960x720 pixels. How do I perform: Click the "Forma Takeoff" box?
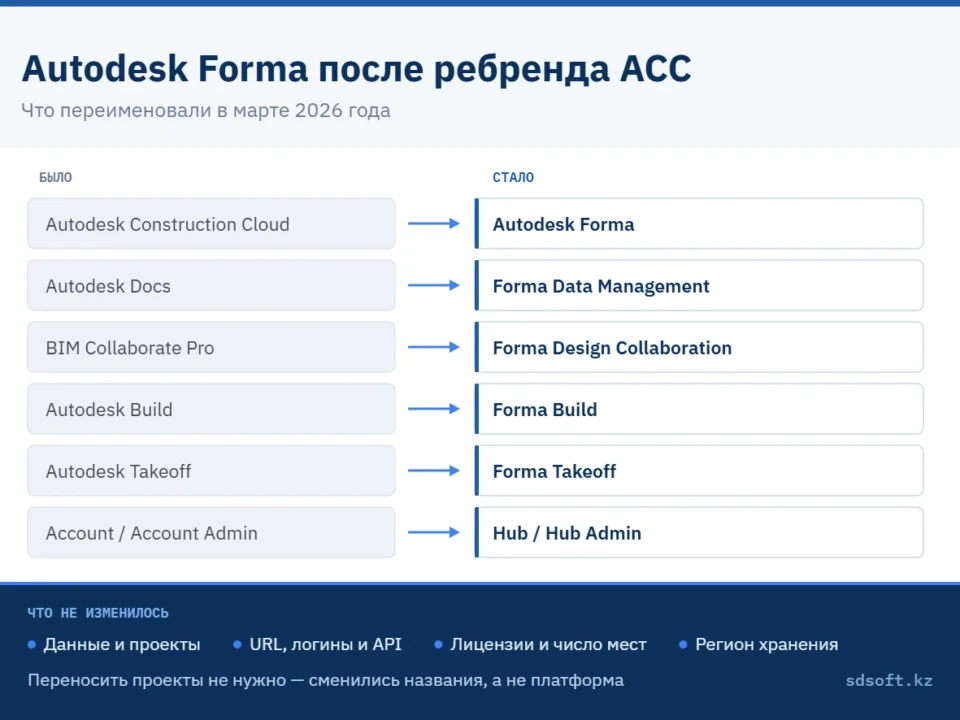click(699, 471)
